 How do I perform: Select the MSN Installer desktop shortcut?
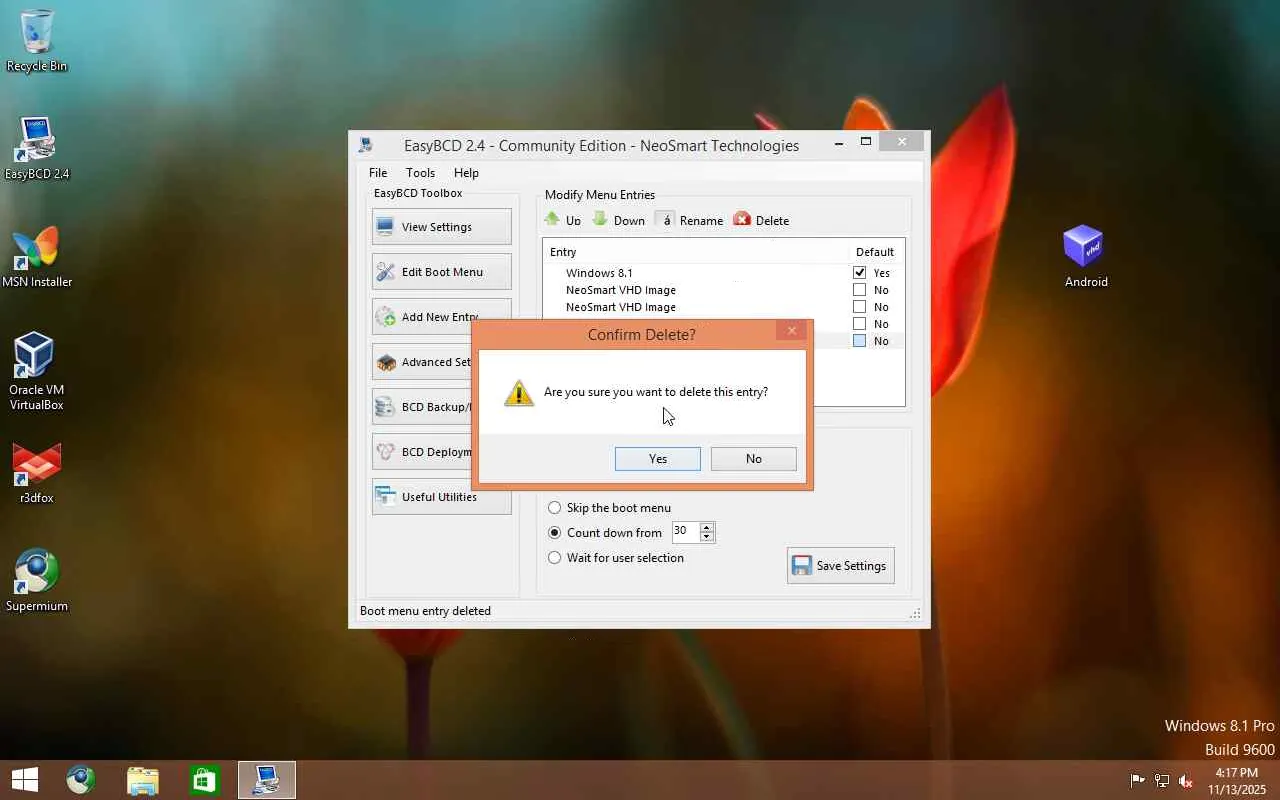pos(37,257)
